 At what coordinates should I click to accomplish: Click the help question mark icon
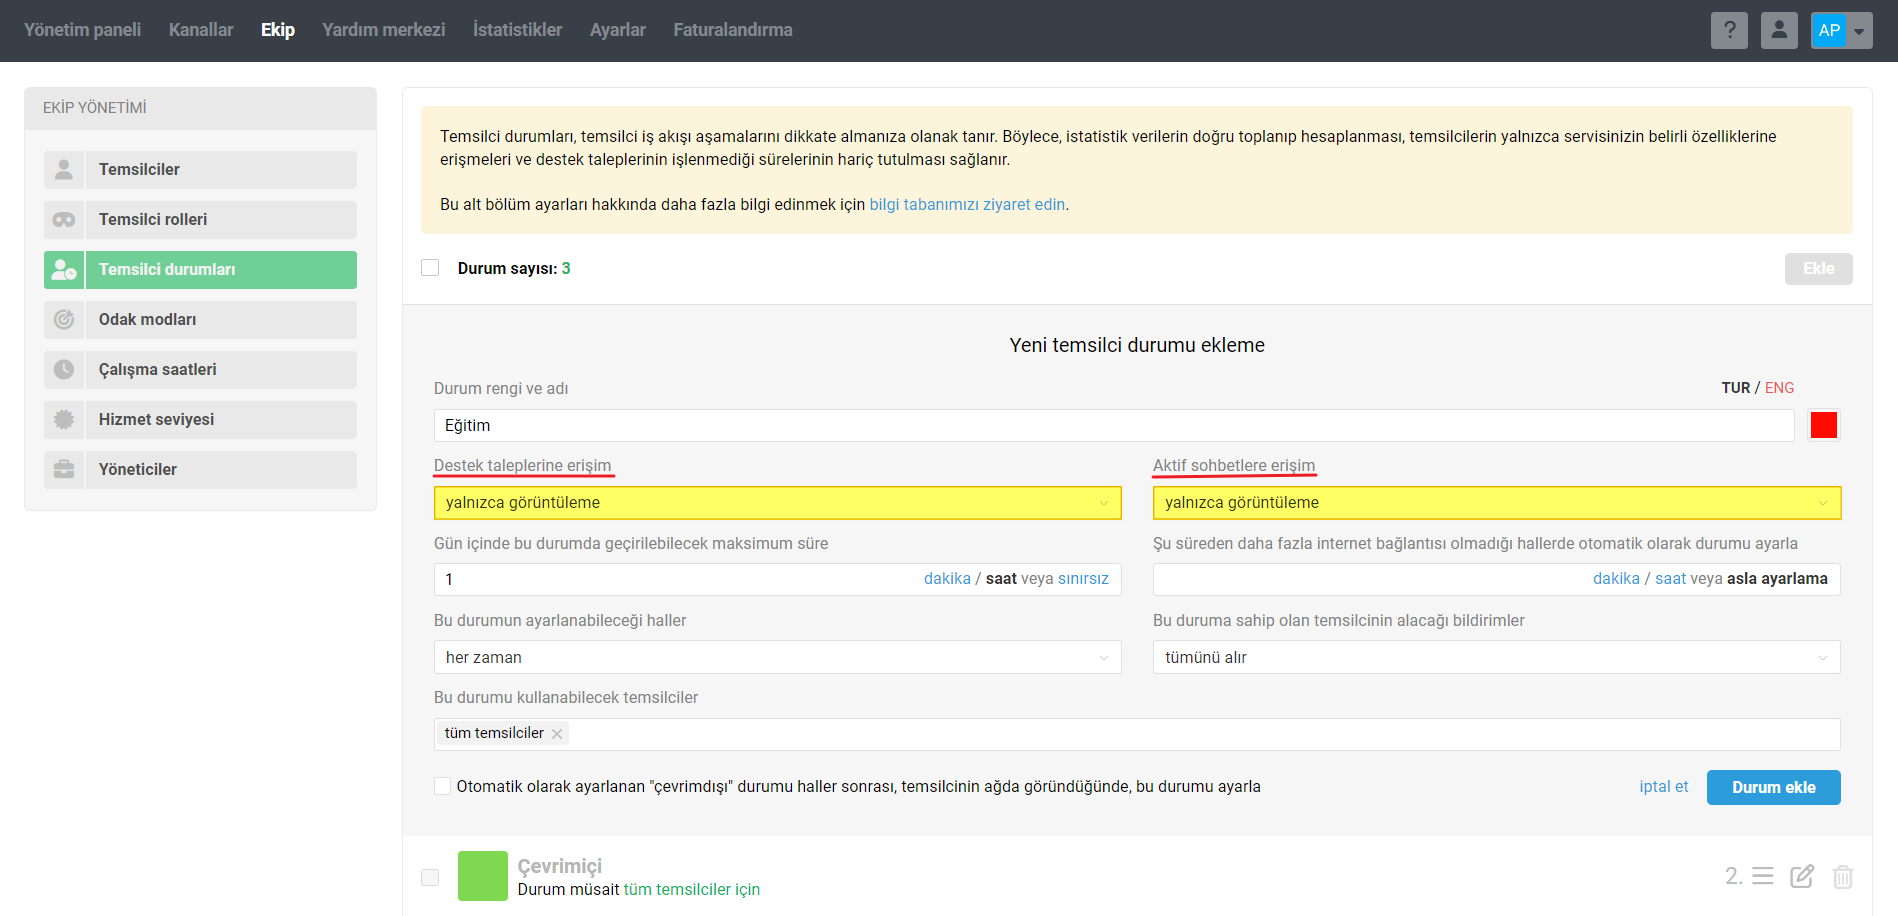pyautogui.click(x=1729, y=30)
